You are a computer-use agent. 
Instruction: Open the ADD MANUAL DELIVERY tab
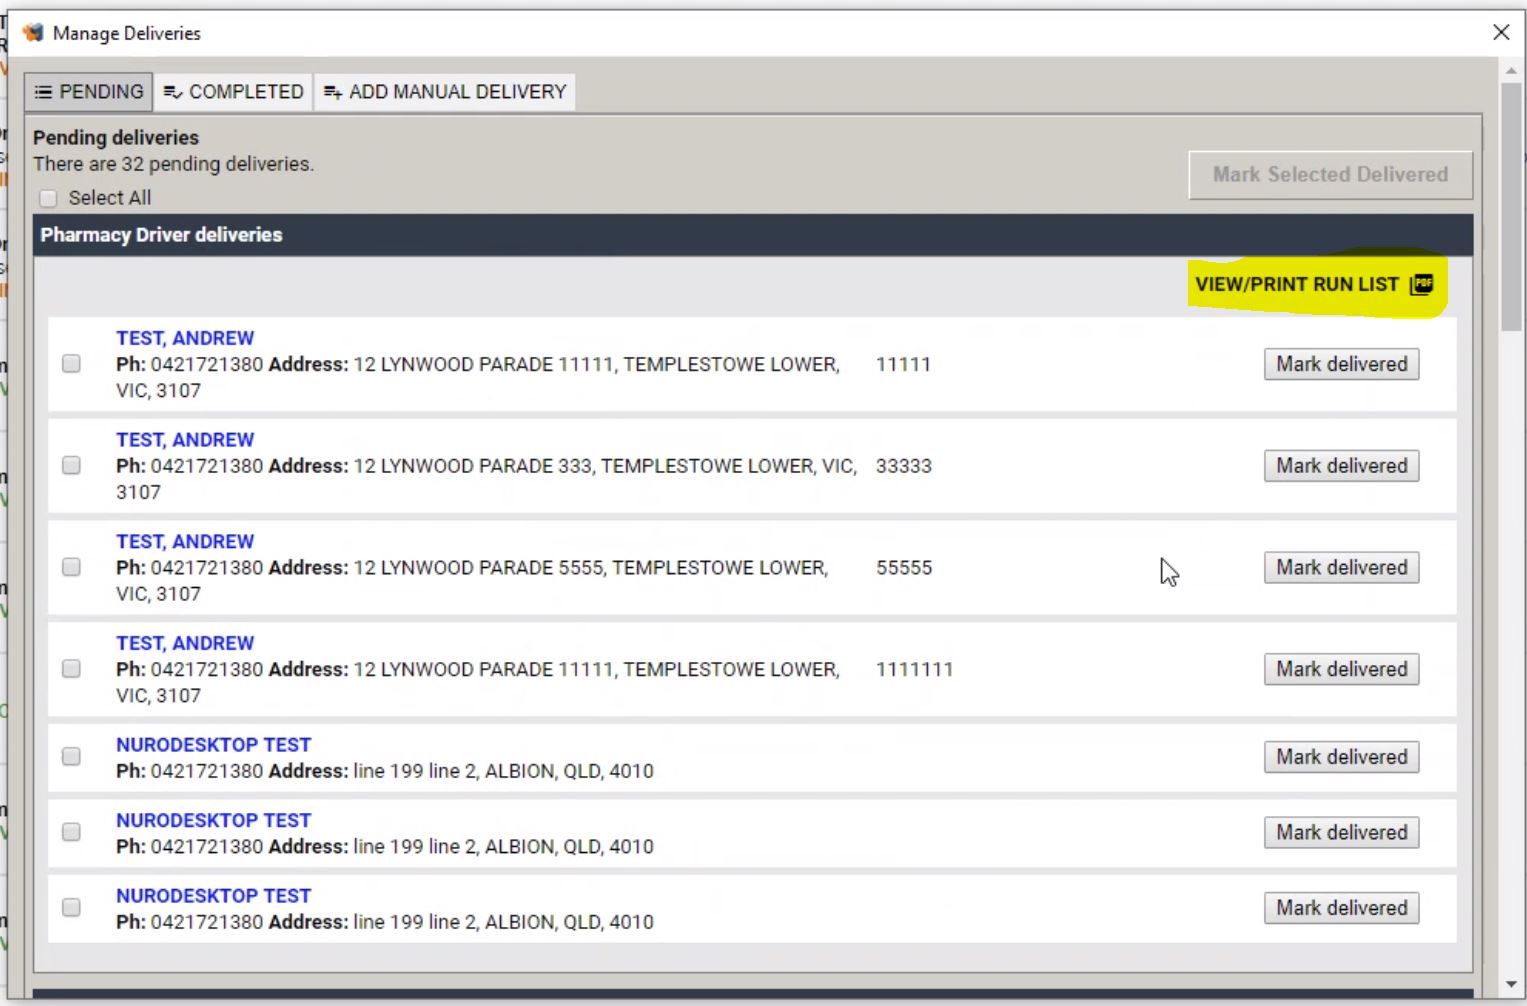coord(445,92)
